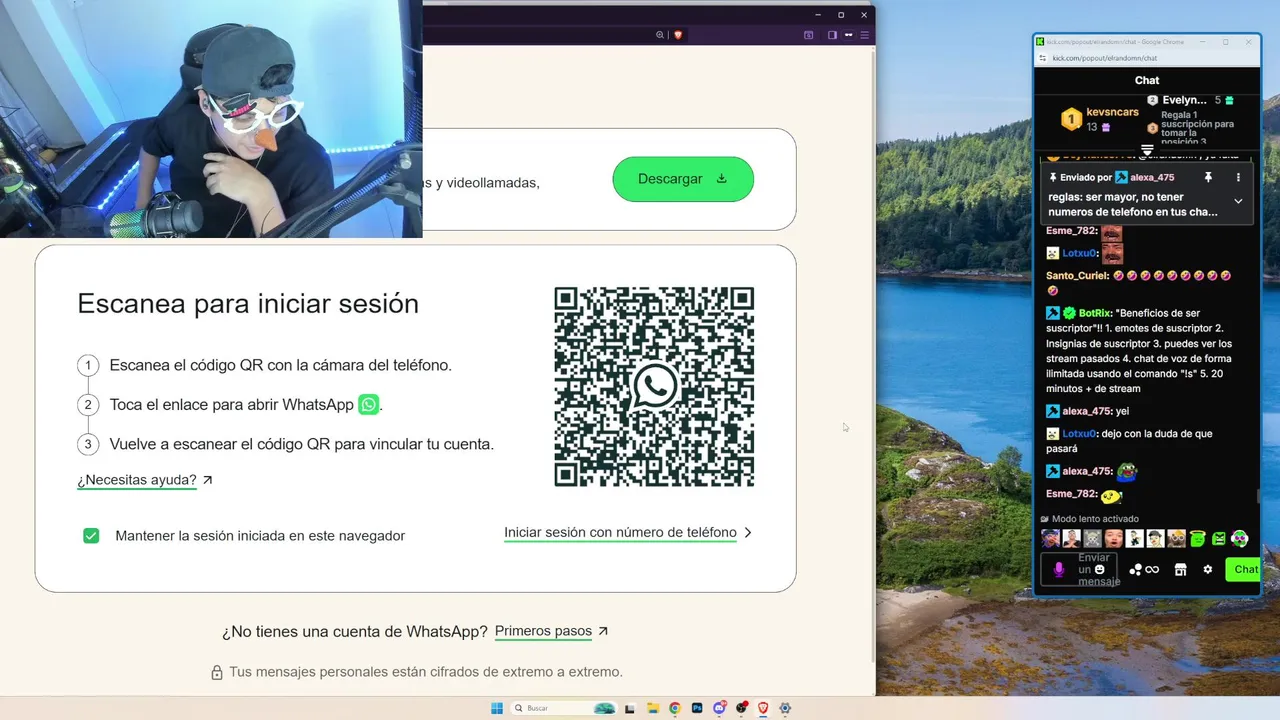This screenshot has width=1280, height=720.
Task: Click the Brave Leo/VPN toolbar icon
Action: tap(849, 35)
